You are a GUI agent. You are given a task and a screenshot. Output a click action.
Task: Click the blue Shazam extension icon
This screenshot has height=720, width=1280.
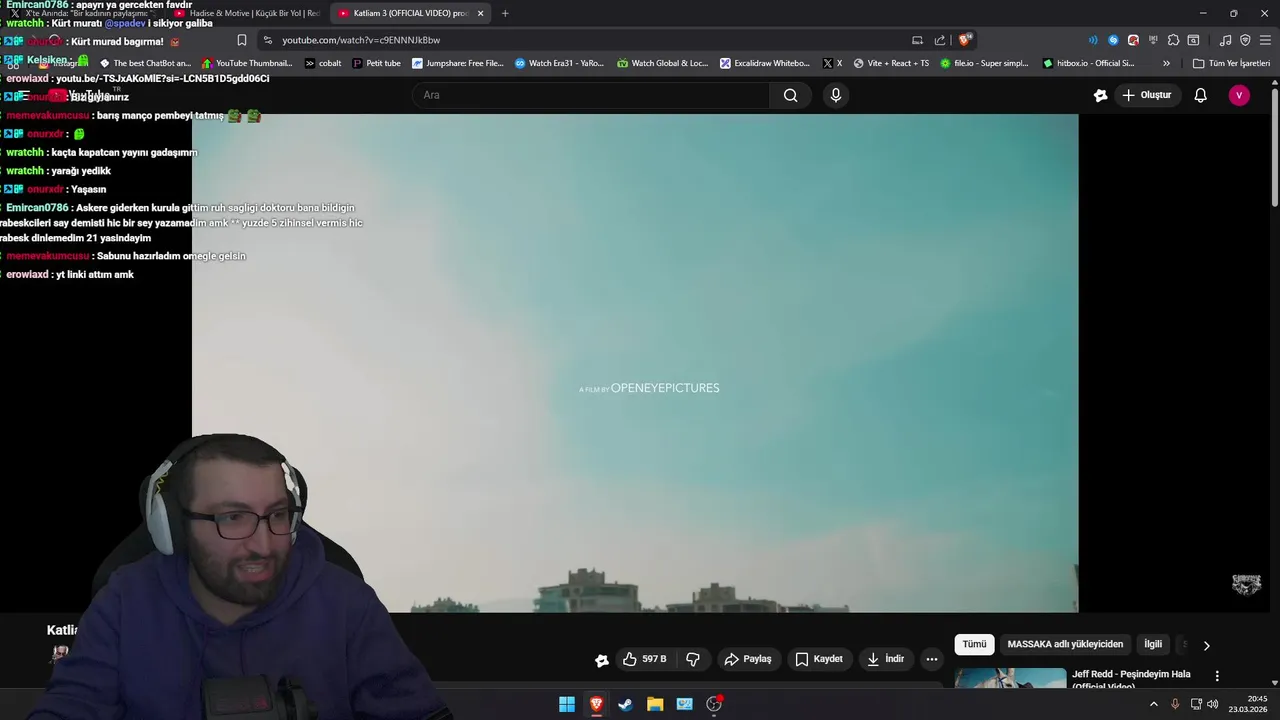click(1113, 40)
